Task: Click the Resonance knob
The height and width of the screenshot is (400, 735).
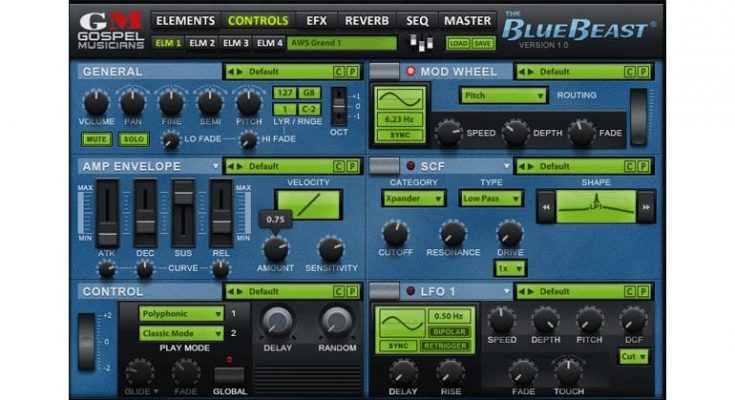Action: point(453,232)
